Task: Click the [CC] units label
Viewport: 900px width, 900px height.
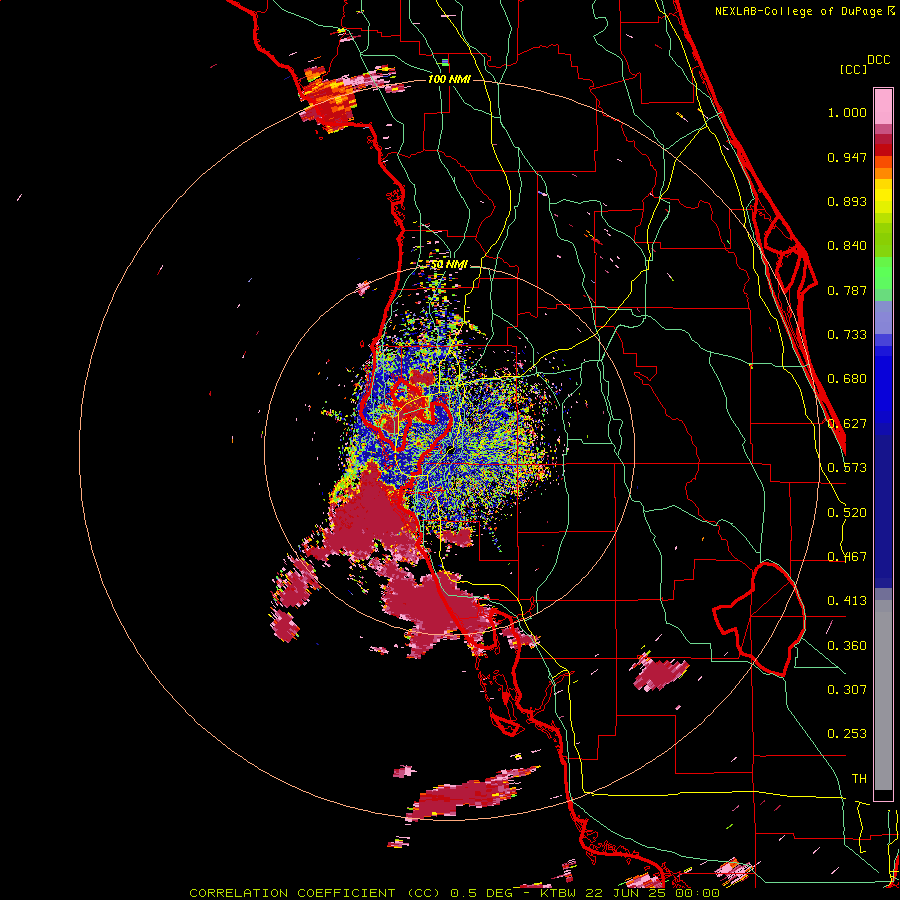Action: (x=852, y=69)
